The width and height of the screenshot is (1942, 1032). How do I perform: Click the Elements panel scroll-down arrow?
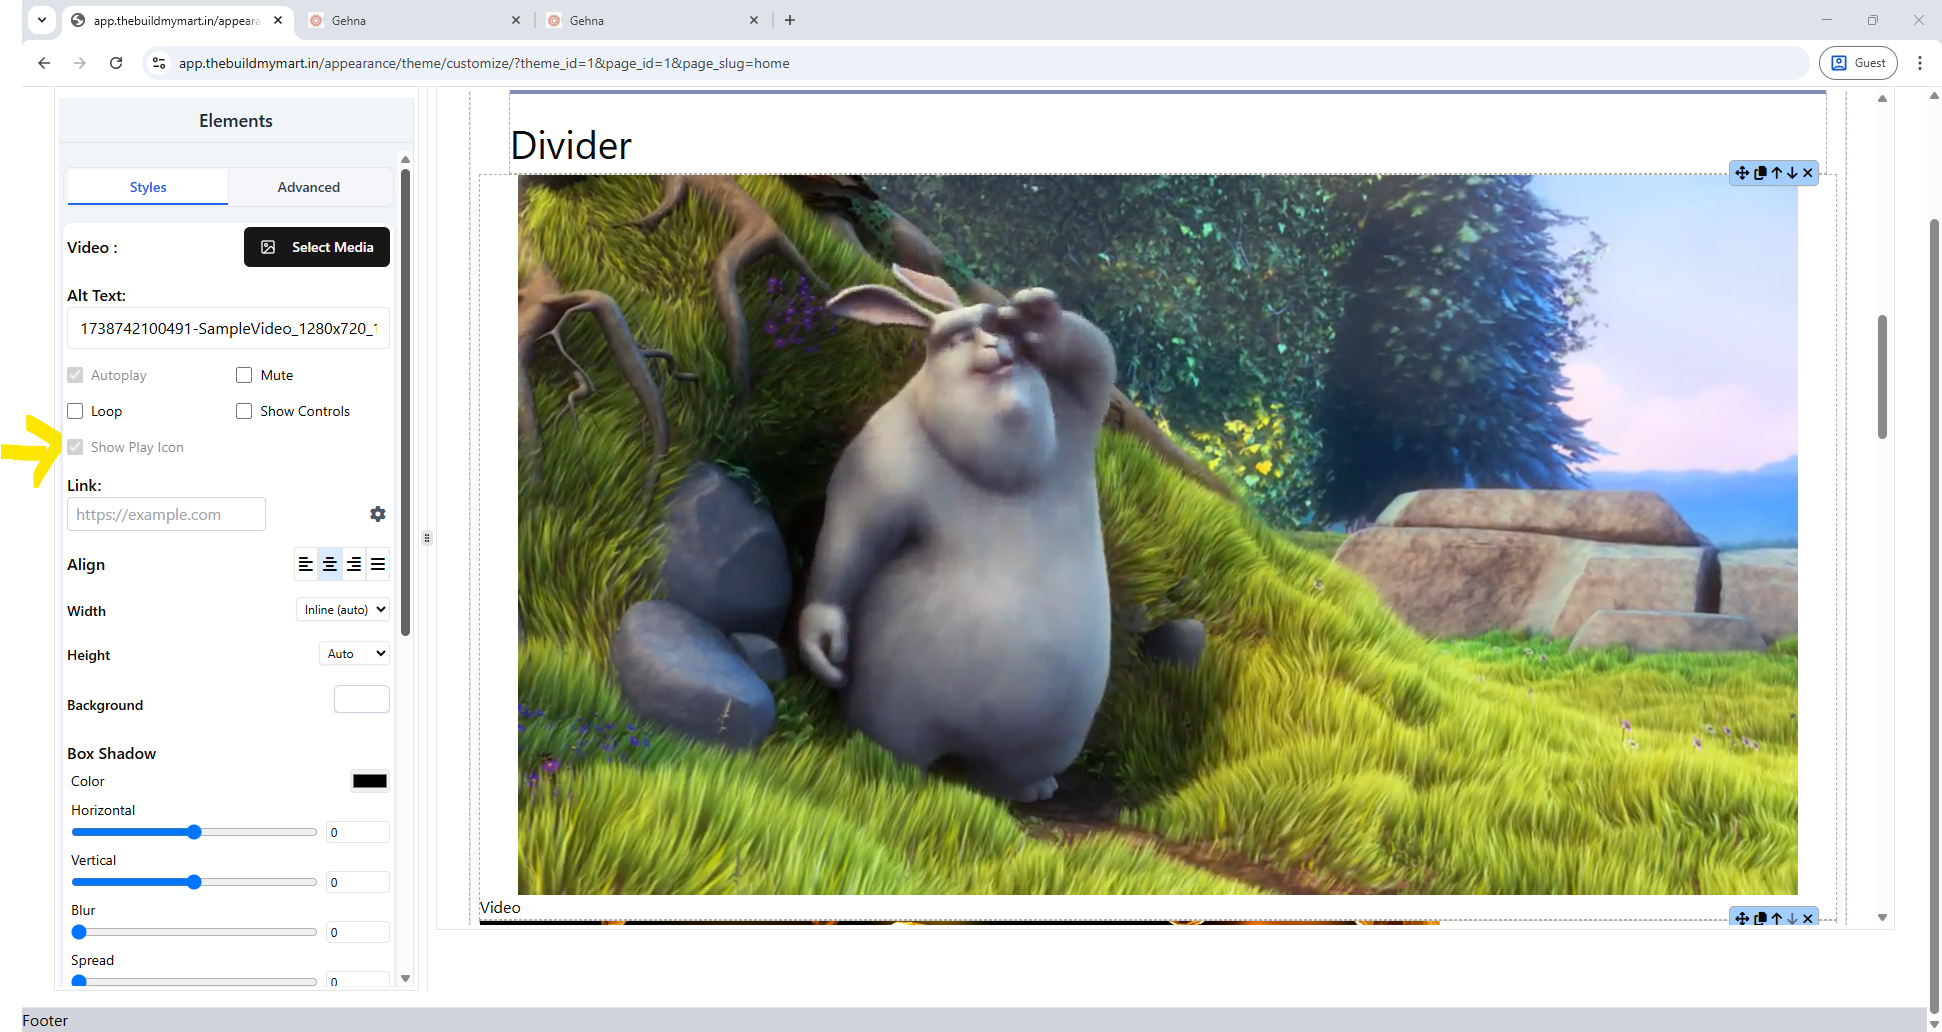pyautogui.click(x=405, y=978)
